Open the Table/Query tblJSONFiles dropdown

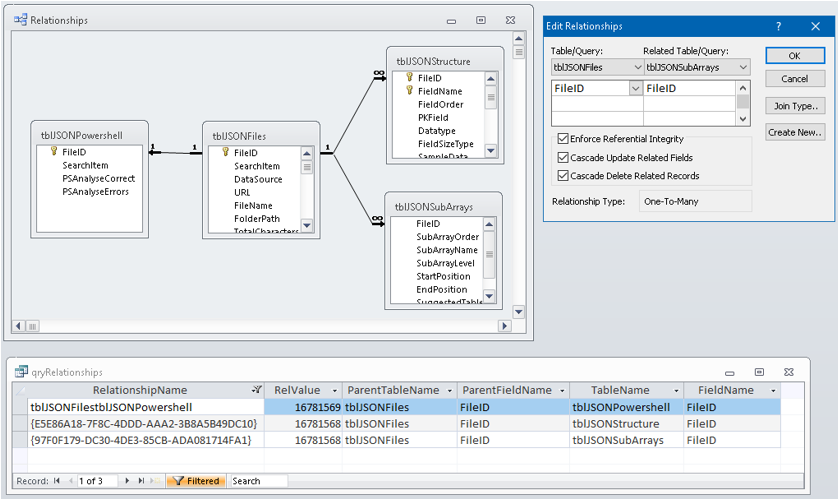pos(637,67)
